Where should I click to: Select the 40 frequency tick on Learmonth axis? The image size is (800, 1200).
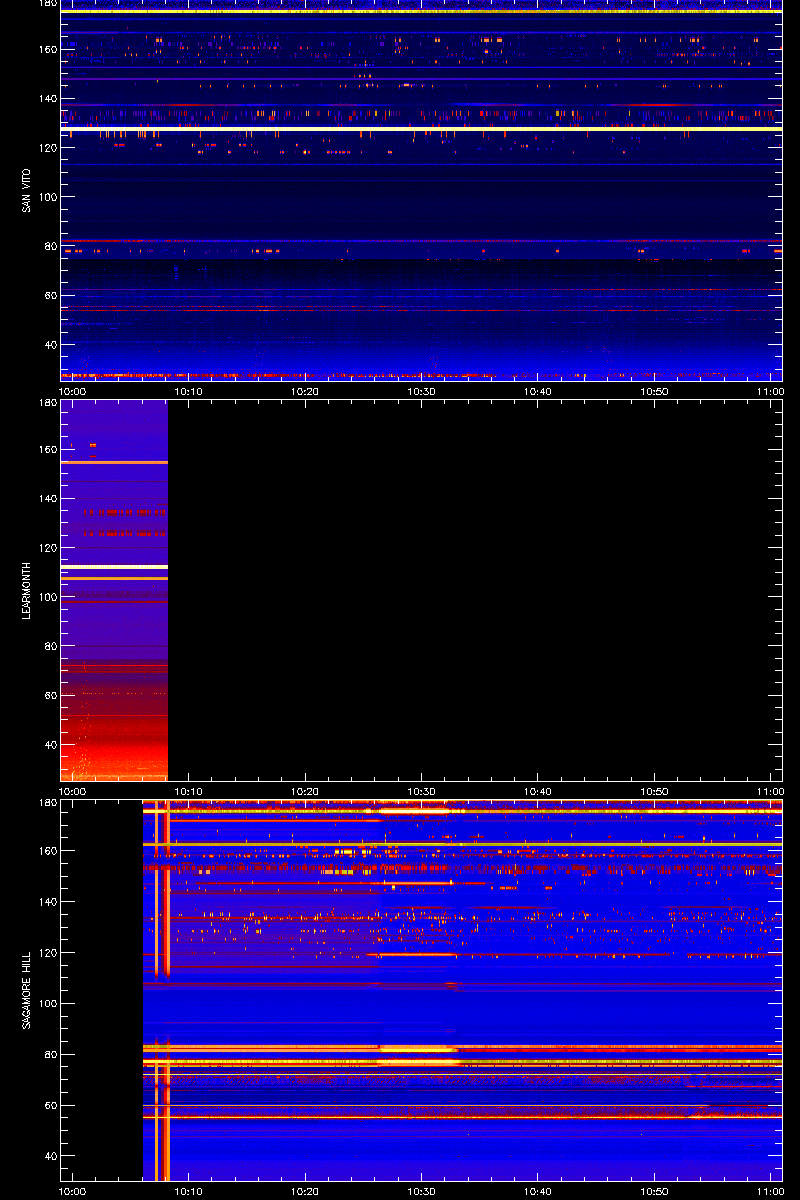click(49, 744)
